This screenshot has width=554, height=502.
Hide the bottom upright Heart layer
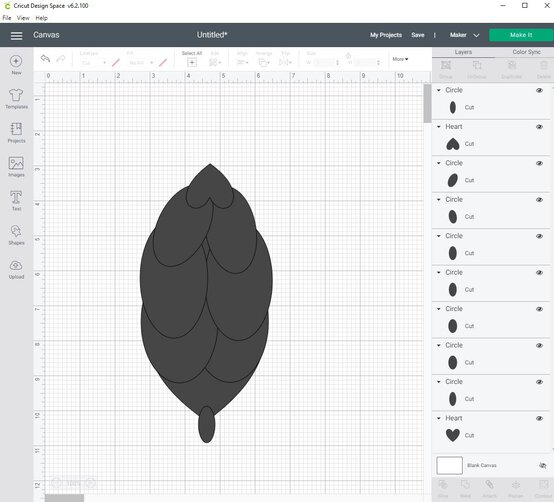[539, 418]
